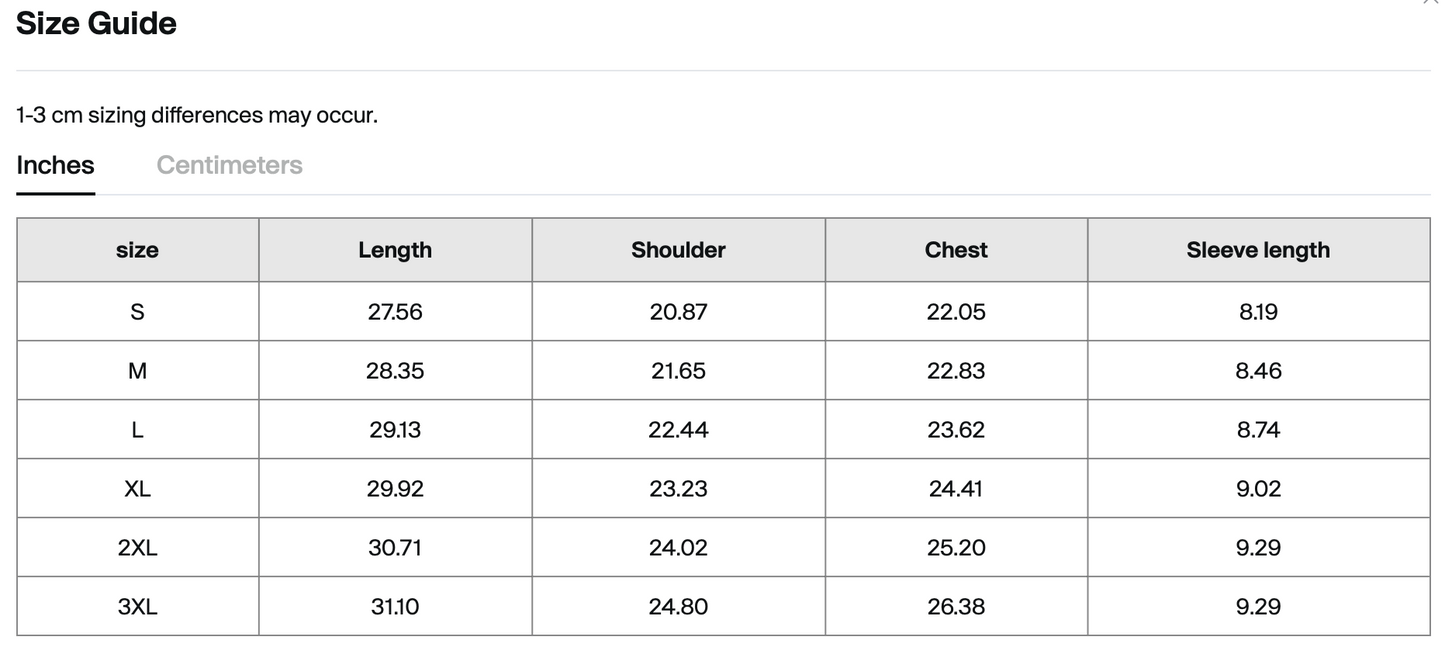Close the Size Guide dialog
Image resolution: width=1445 pixels, height=654 pixels.
click(x=1431, y=3)
